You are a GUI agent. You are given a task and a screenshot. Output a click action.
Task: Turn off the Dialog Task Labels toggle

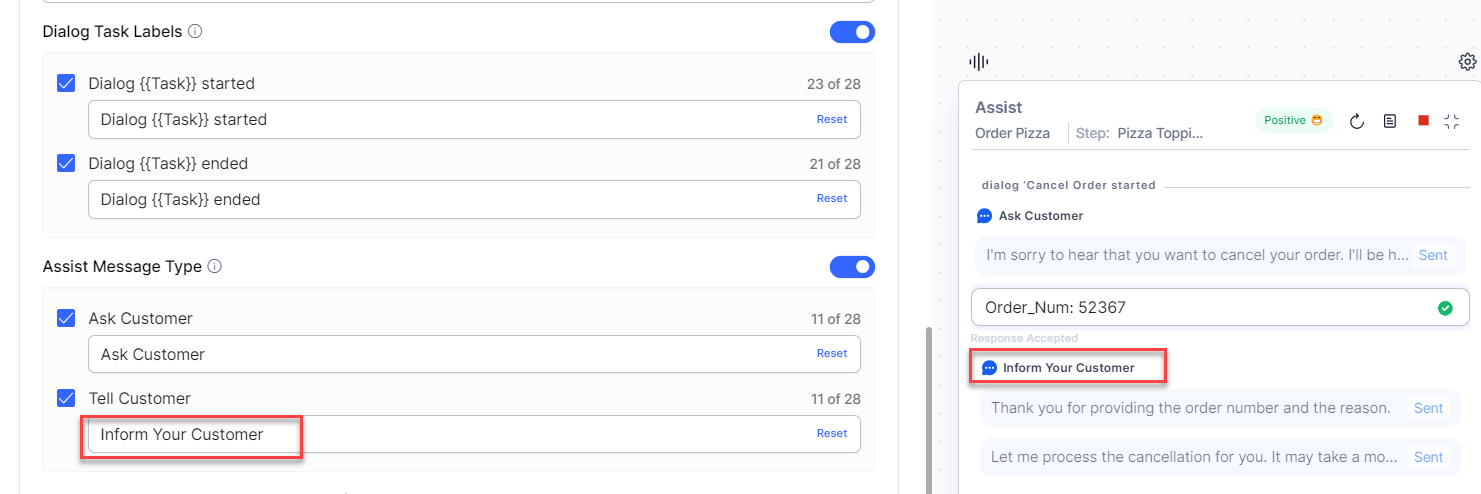tap(852, 32)
